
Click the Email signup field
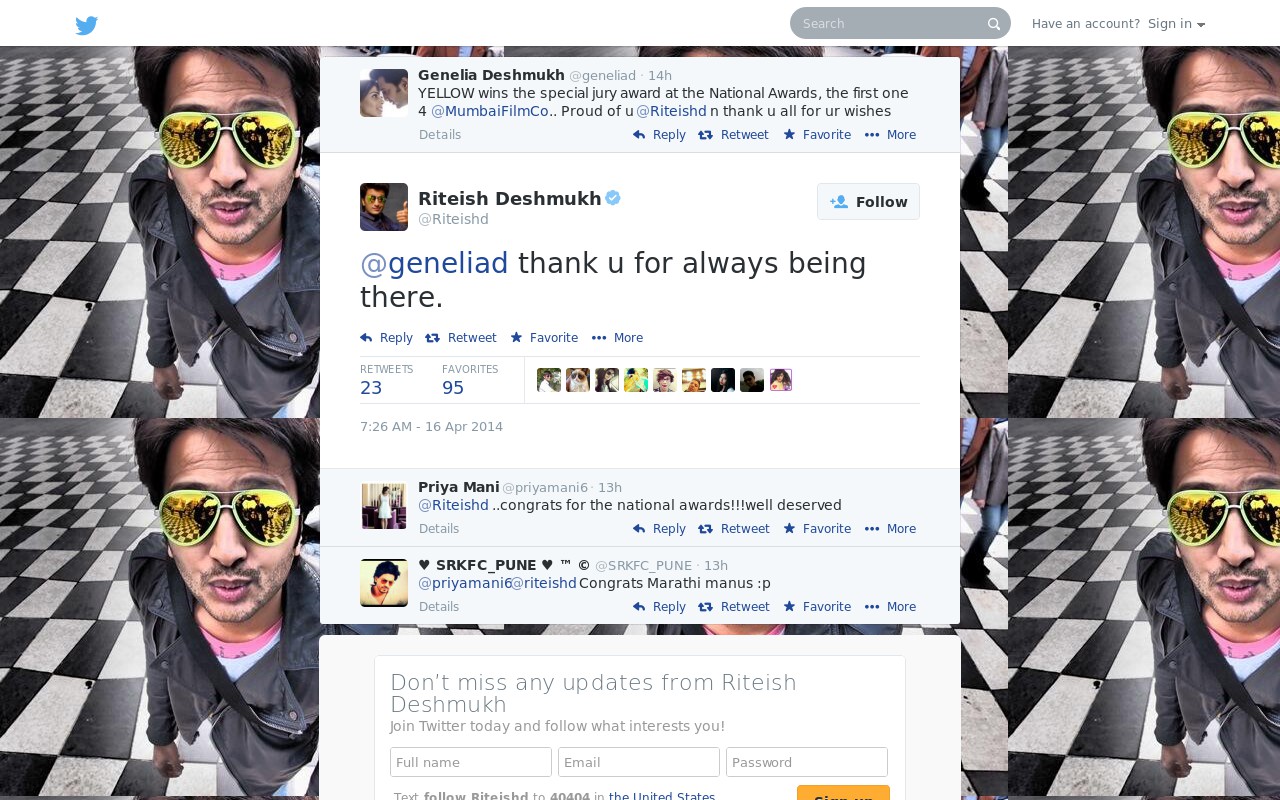639,762
